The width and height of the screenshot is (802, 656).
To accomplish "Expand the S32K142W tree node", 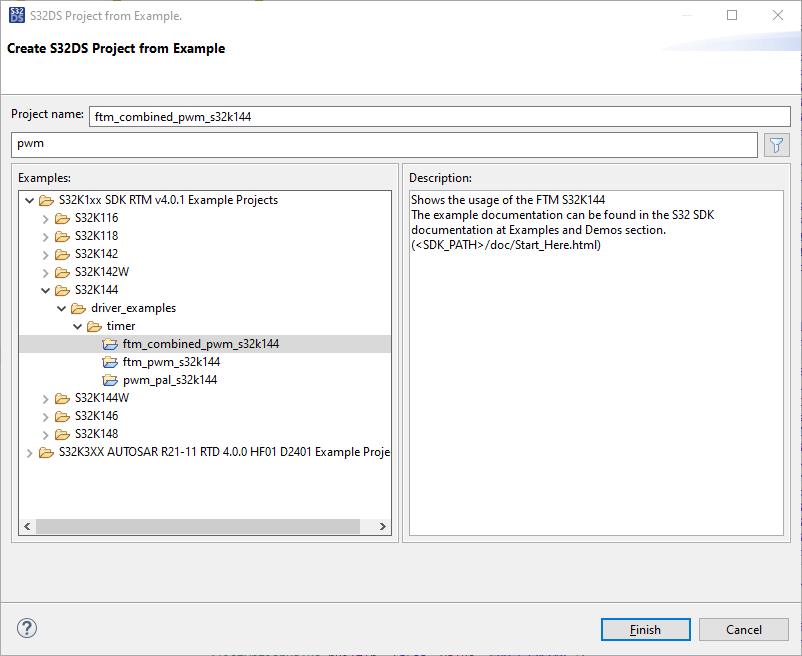I will 45,271.
